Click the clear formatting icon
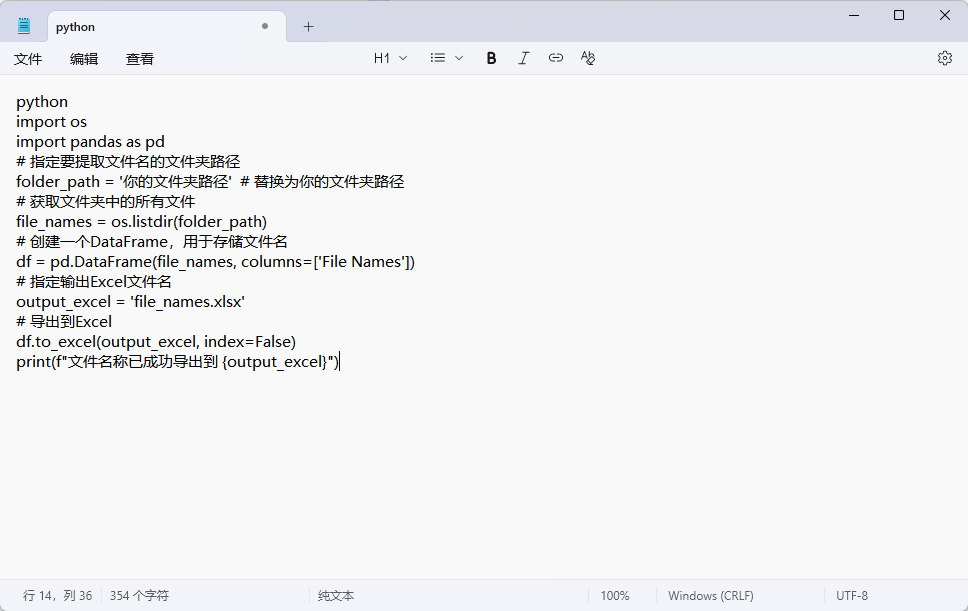The width and height of the screenshot is (968, 611). [x=588, y=58]
